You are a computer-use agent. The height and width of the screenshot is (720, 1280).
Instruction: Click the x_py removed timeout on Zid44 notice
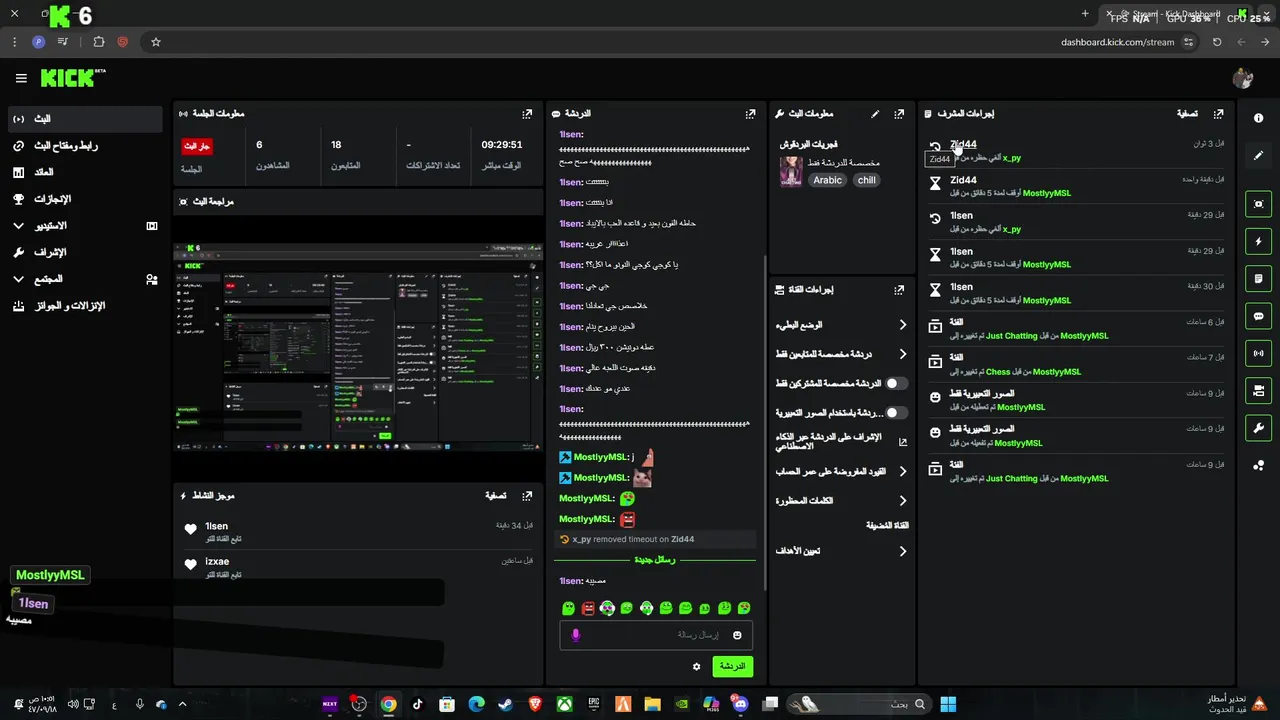pos(656,539)
